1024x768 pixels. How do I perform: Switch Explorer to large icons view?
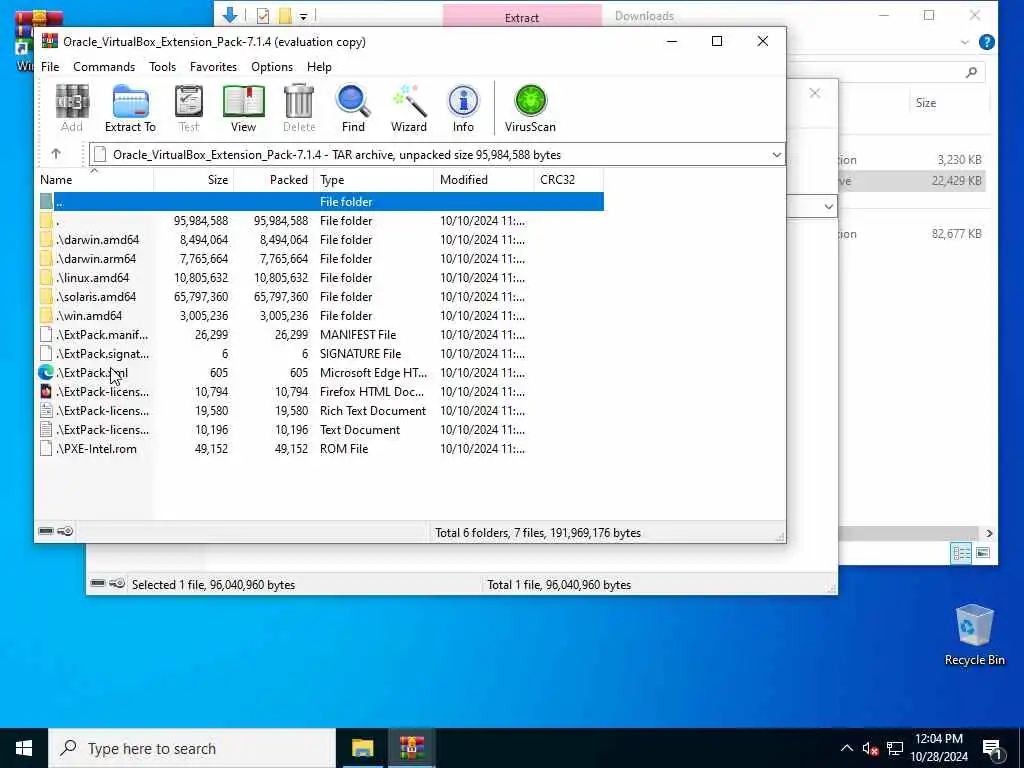coord(983,553)
